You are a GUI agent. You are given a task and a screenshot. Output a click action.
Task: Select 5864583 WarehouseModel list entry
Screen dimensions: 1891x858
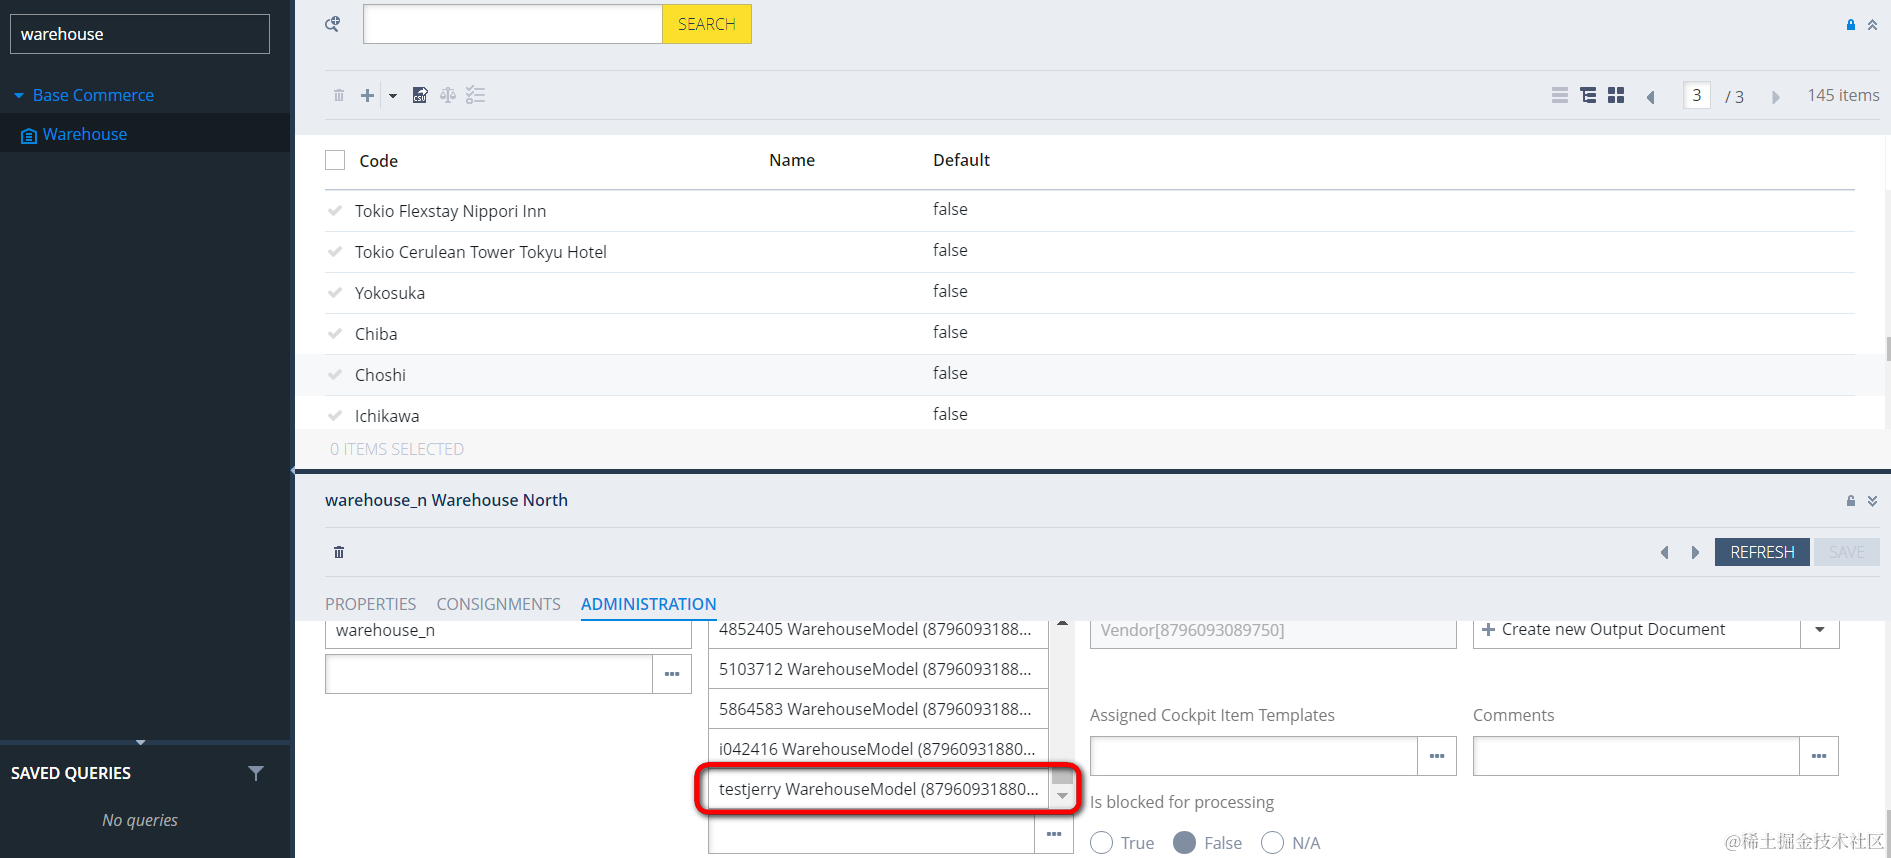878,709
